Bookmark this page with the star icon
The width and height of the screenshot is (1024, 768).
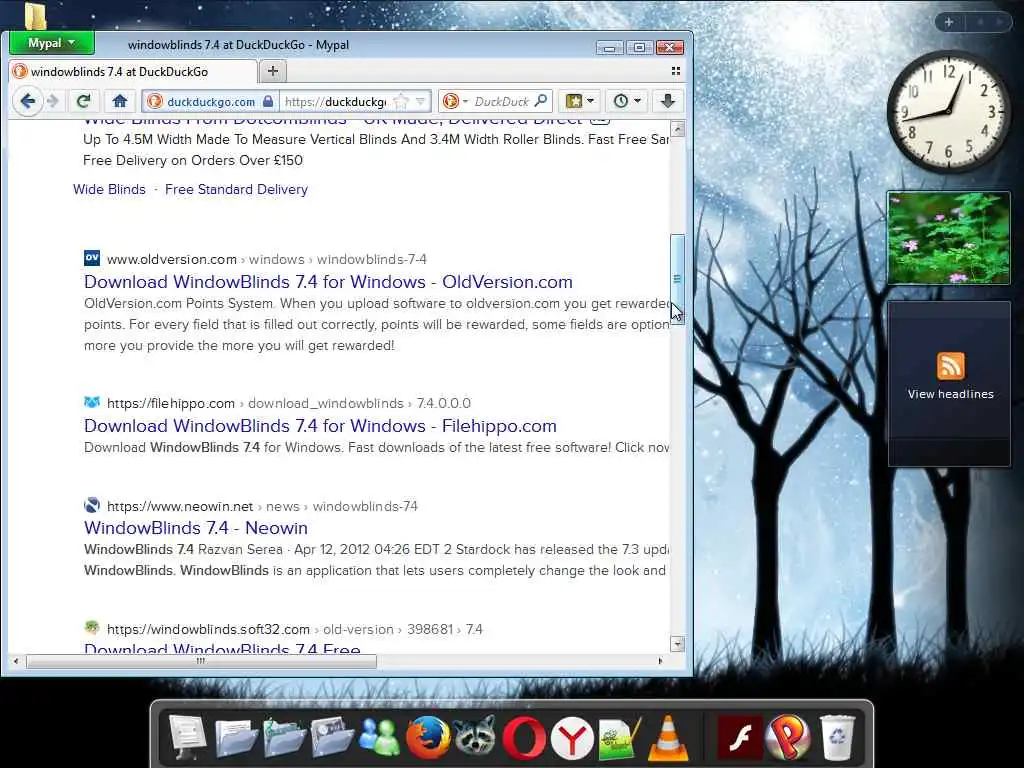click(401, 102)
